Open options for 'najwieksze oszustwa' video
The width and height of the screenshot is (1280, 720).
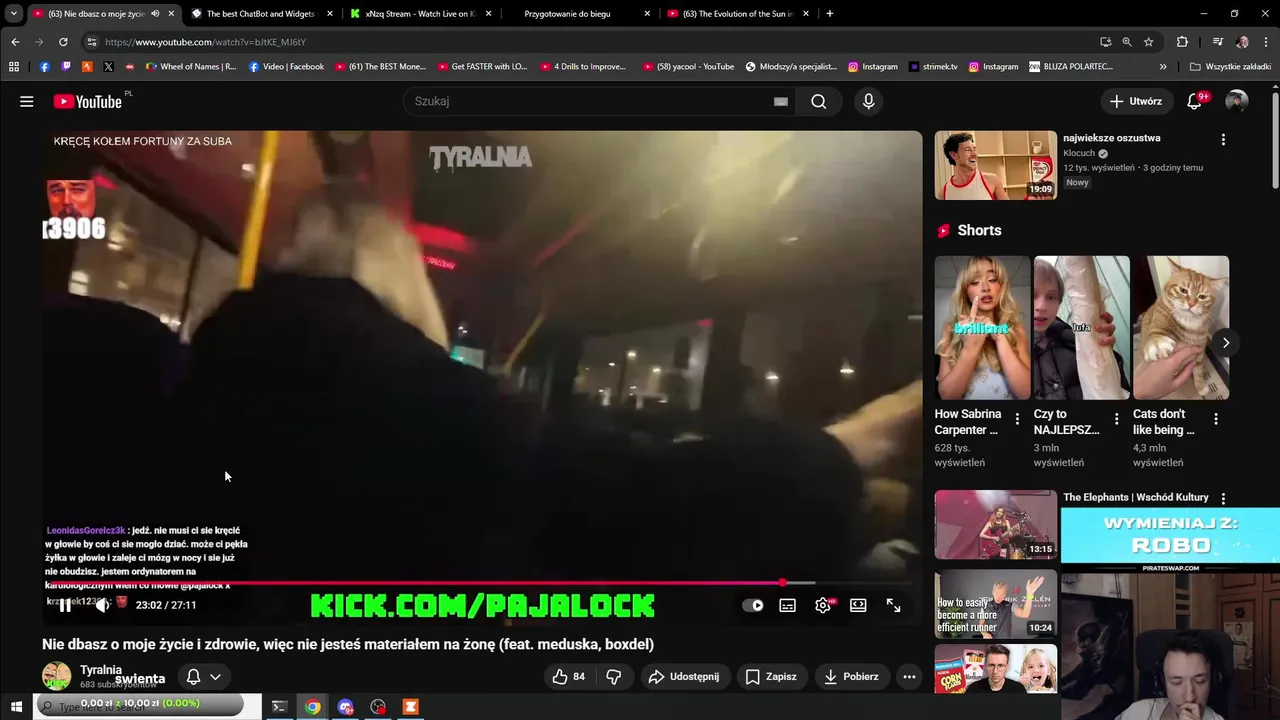tap(1223, 140)
